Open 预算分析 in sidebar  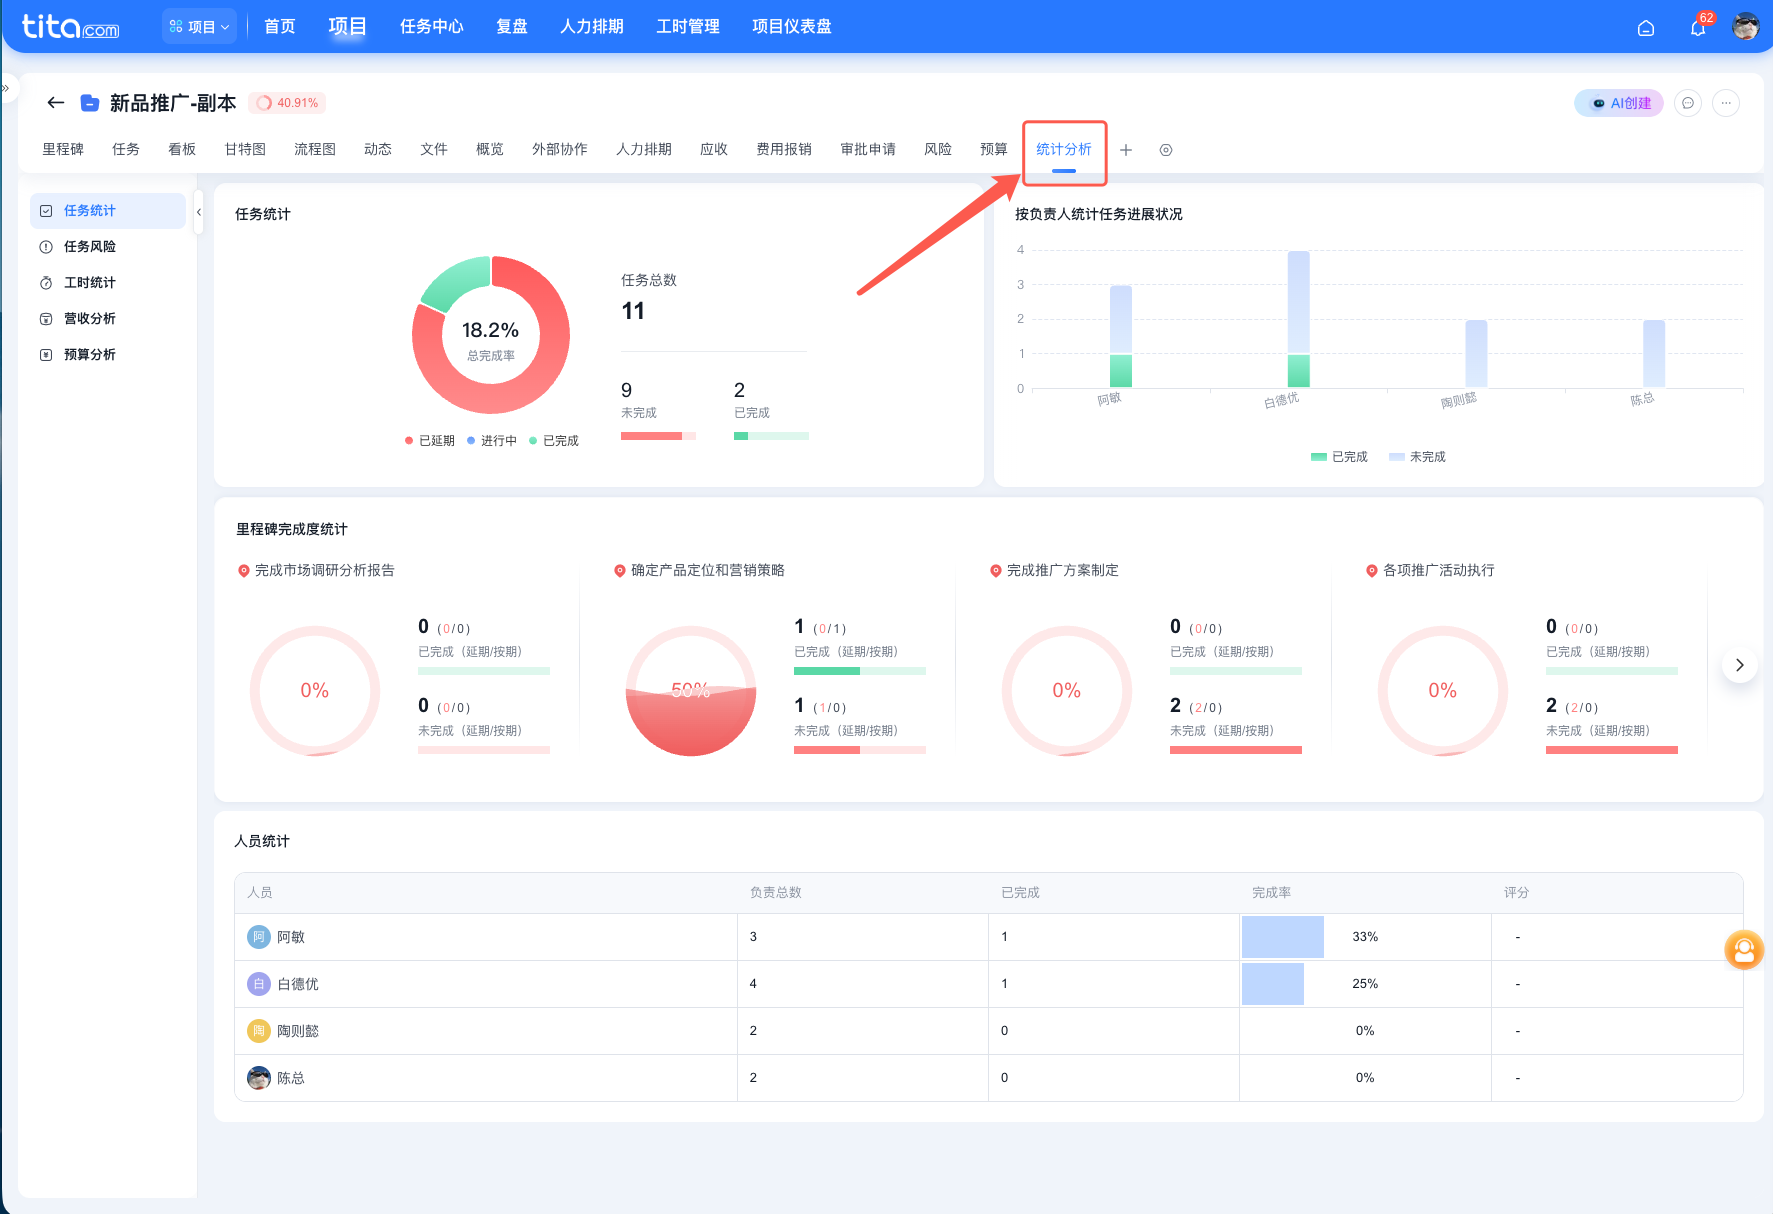click(108, 355)
